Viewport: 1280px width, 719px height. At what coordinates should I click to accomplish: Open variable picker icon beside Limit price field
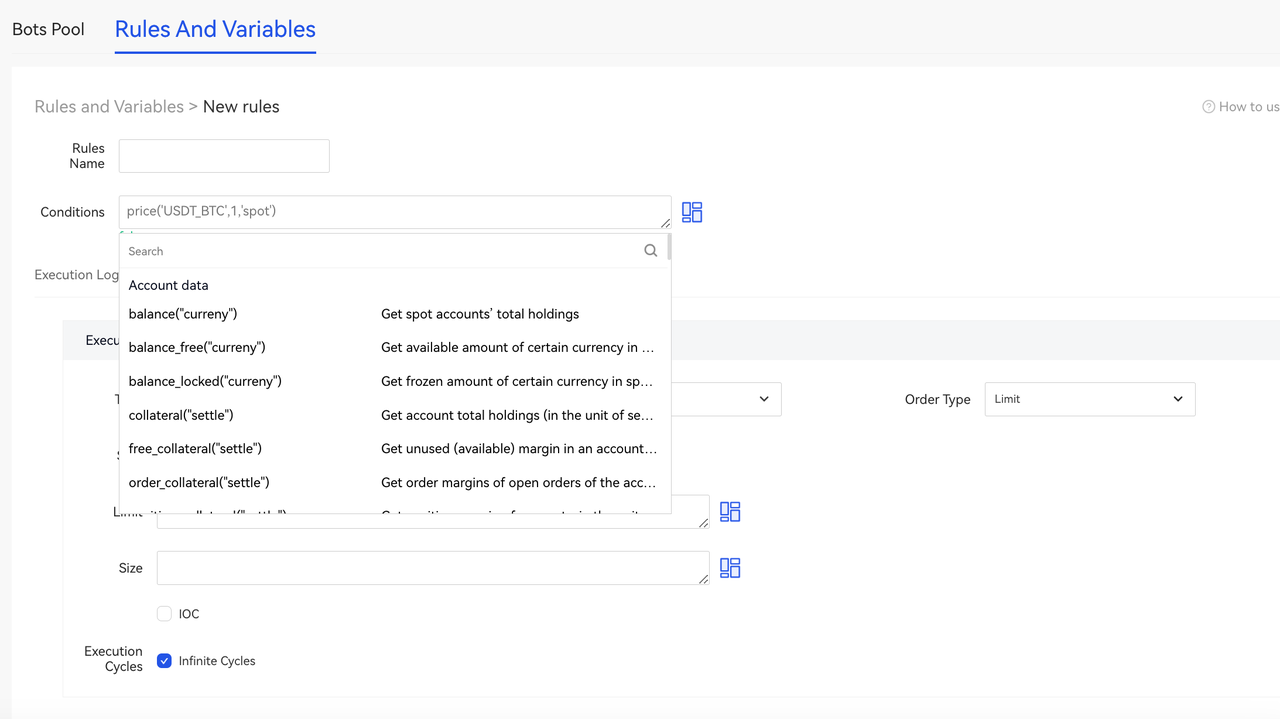(730, 512)
